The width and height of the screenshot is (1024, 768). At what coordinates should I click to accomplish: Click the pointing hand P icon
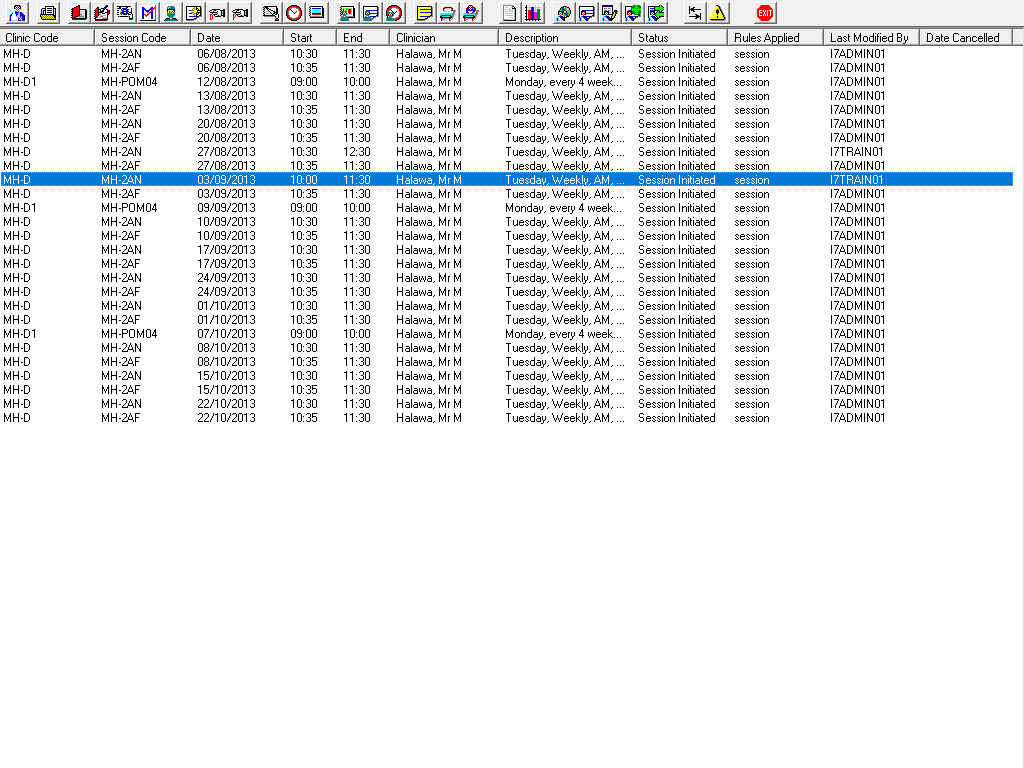point(240,12)
